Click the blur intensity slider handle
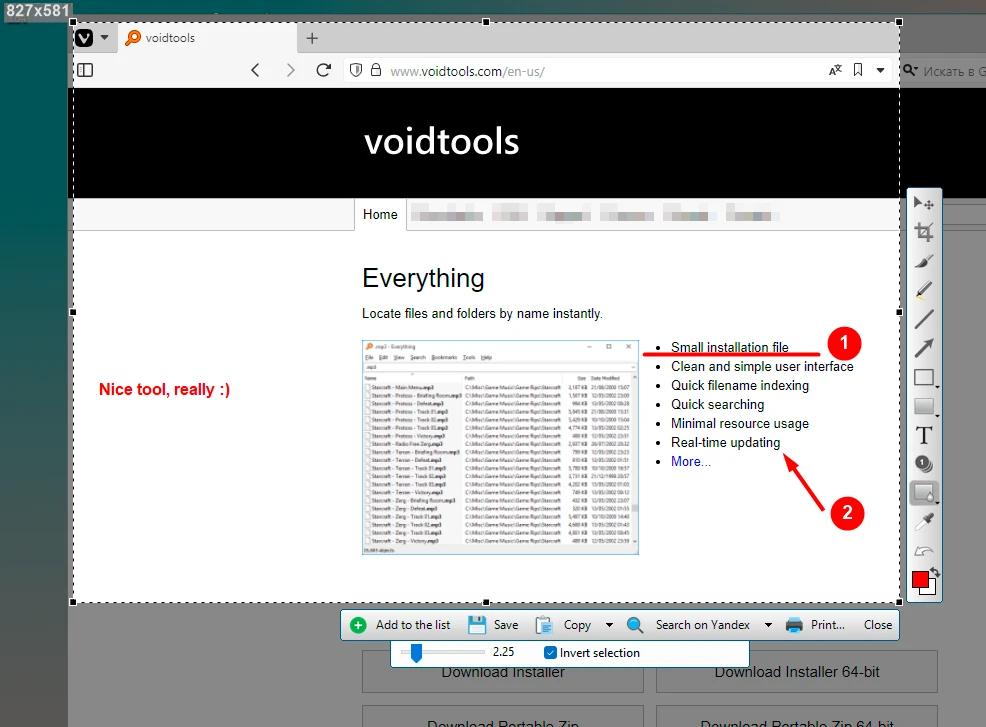This screenshot has height=727, width=986. pyautogui.click(x=416, y=653)
